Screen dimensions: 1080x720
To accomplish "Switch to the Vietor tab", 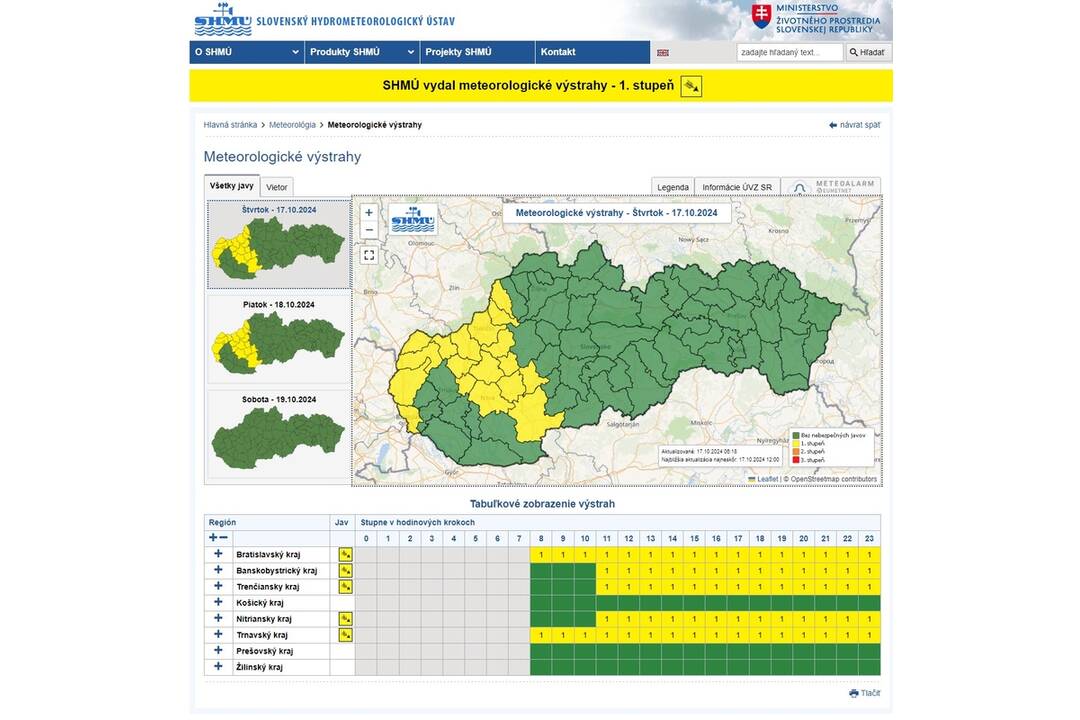I will (277, 187).
